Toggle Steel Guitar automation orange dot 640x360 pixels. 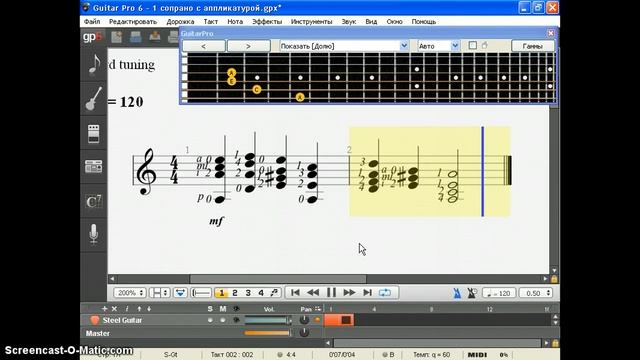(317, 320)
